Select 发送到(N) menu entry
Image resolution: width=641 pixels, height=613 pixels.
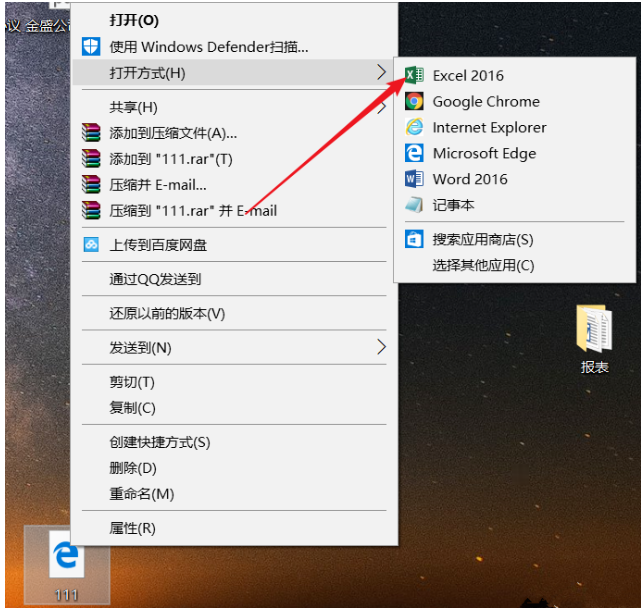click(234, 347)
